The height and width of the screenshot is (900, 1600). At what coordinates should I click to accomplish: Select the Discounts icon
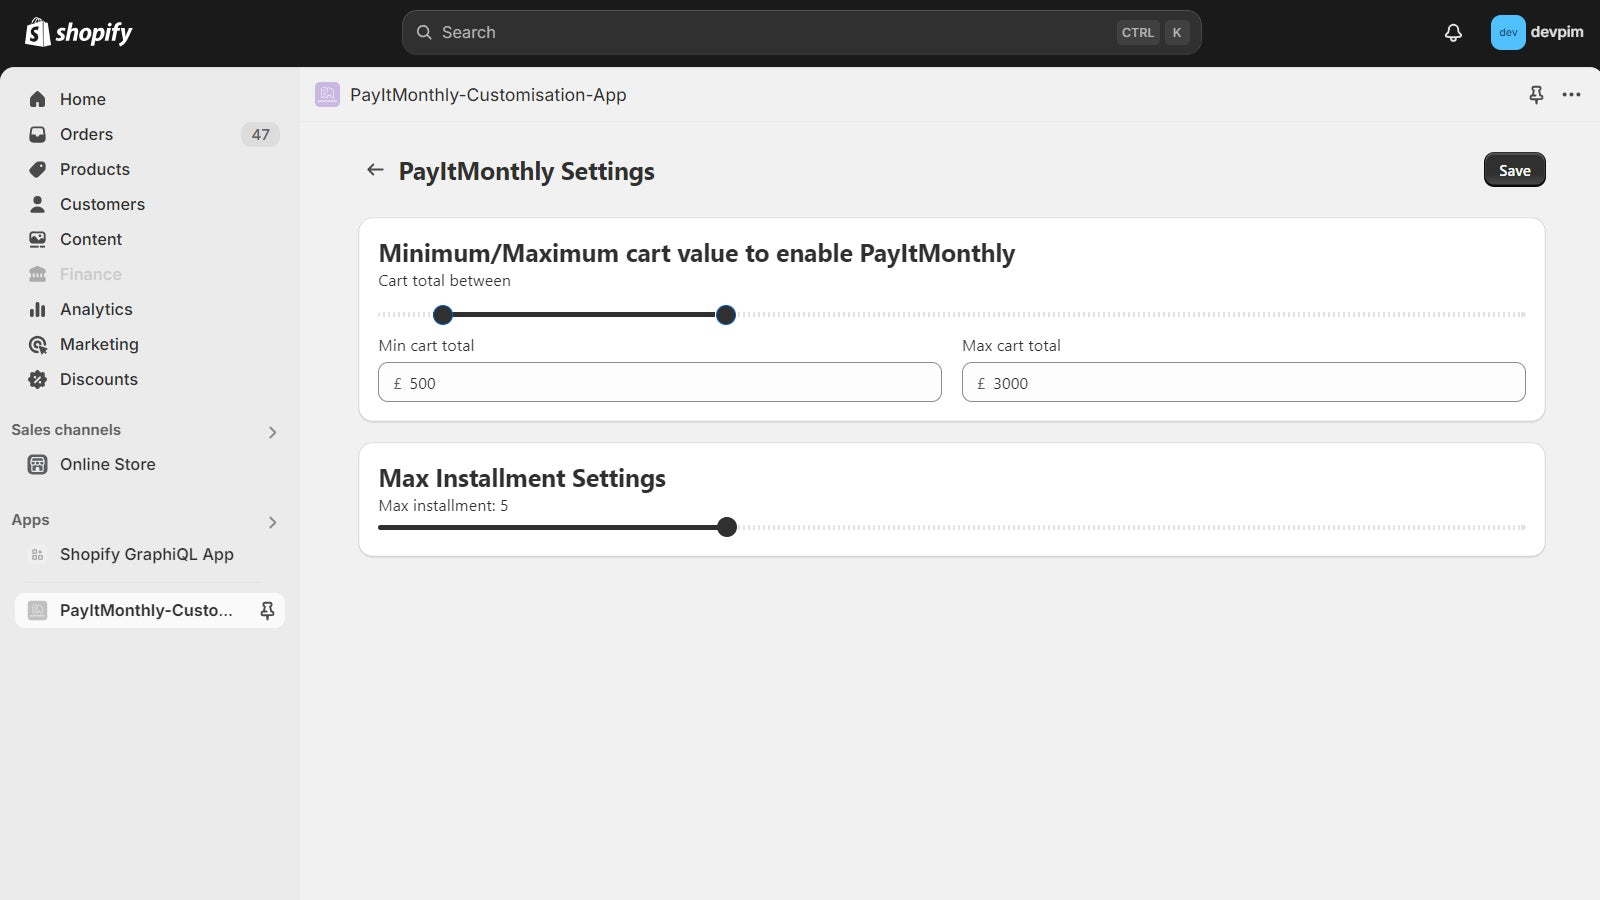click(37, 379)
